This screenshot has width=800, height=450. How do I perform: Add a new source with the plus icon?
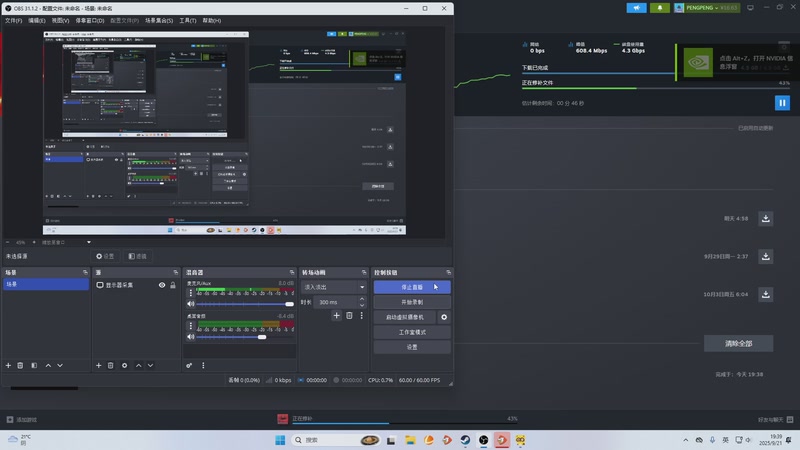(98, 365)
